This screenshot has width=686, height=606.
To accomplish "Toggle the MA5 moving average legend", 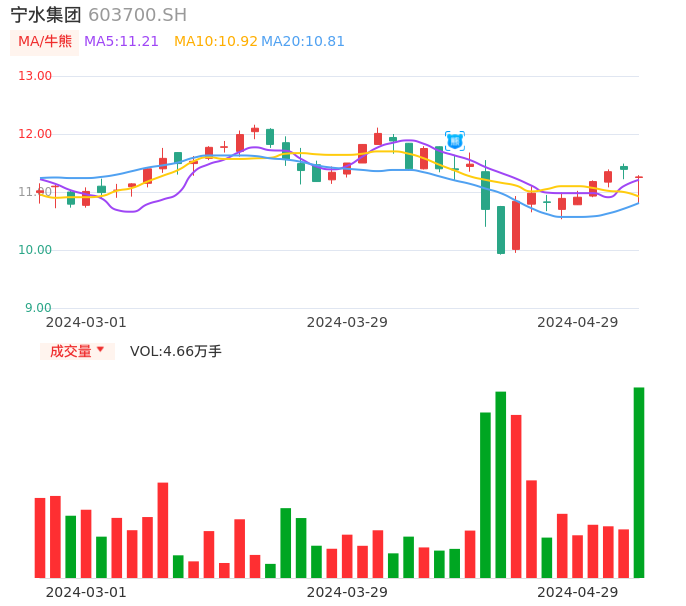I will tap(121, 42).
